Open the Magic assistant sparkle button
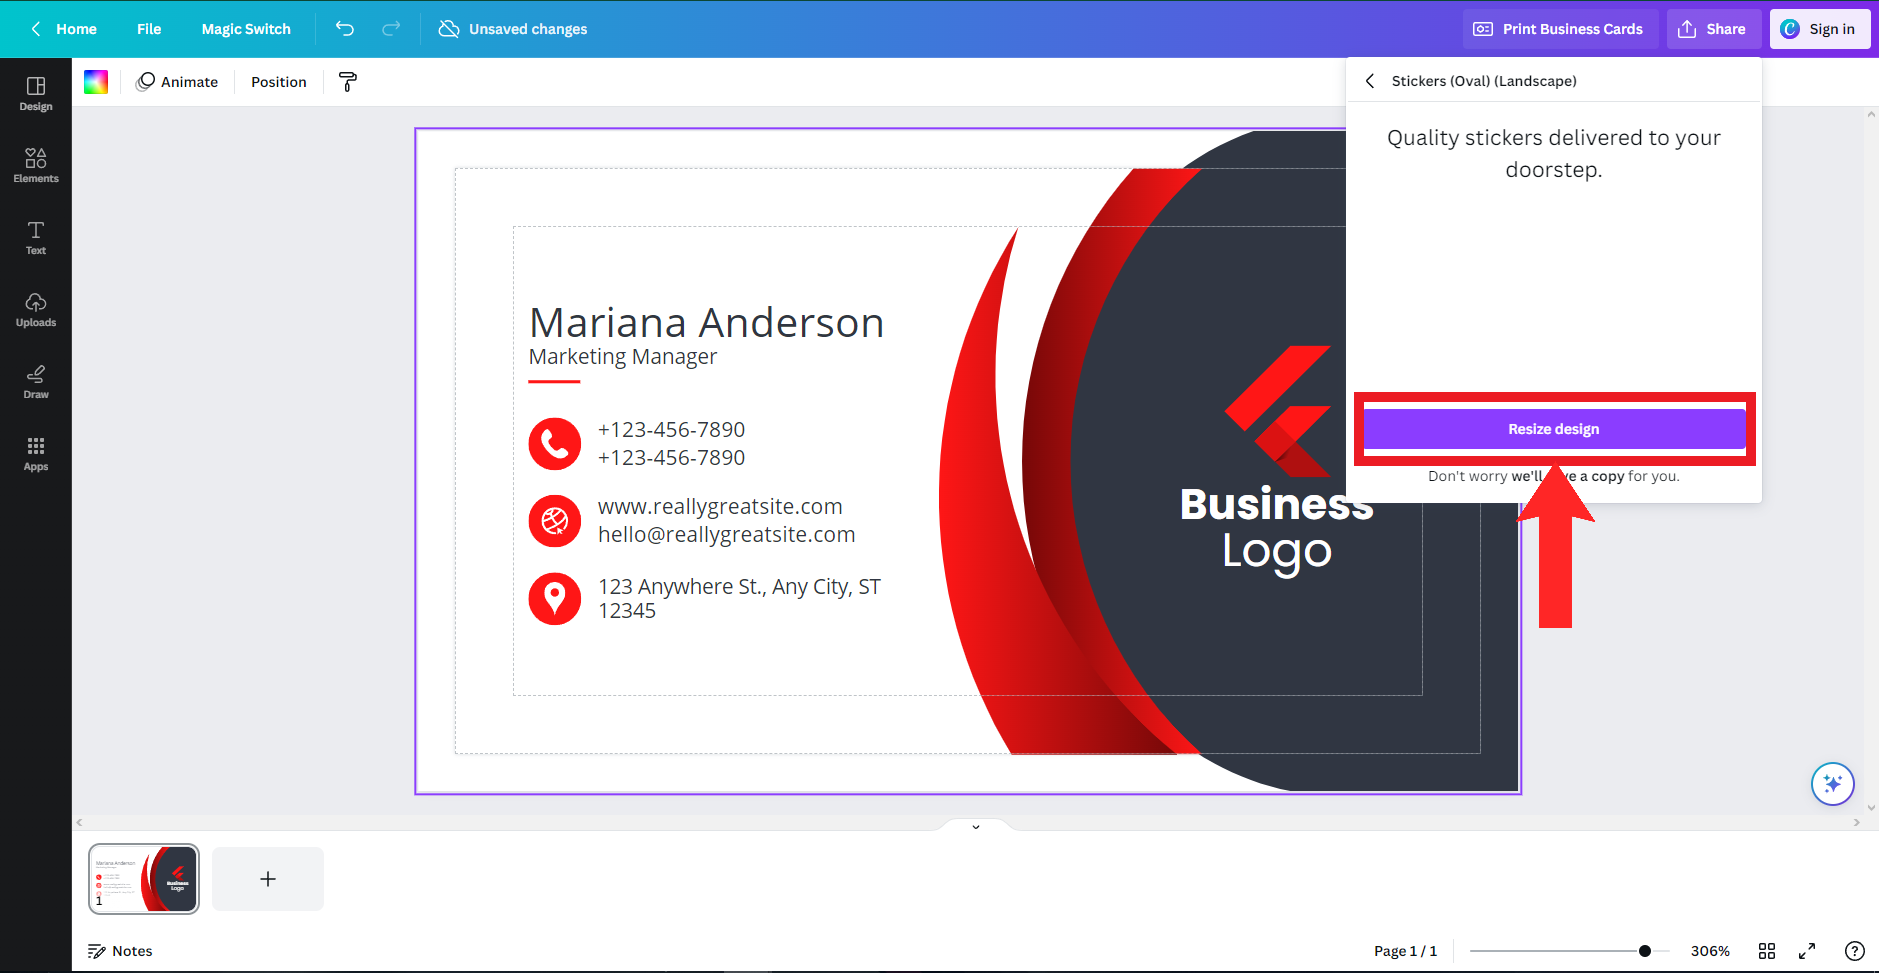The width and height of the screenshot is (1879, 973). coord(1833,784)
